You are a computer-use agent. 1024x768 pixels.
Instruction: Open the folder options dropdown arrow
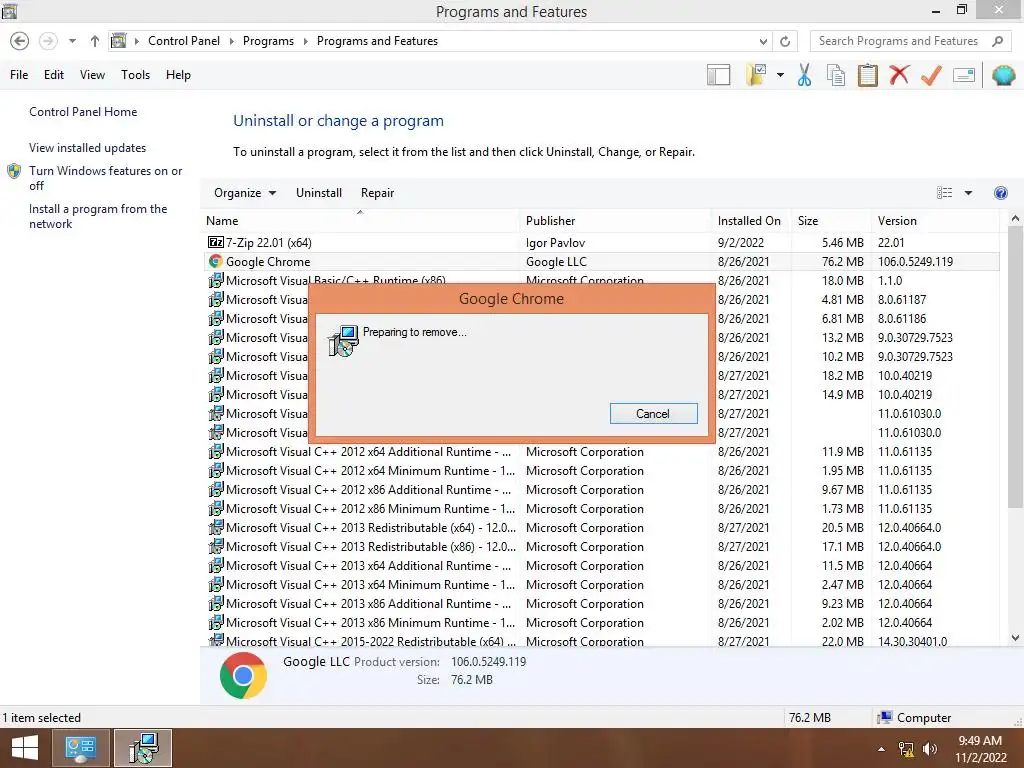coord(780,75)
